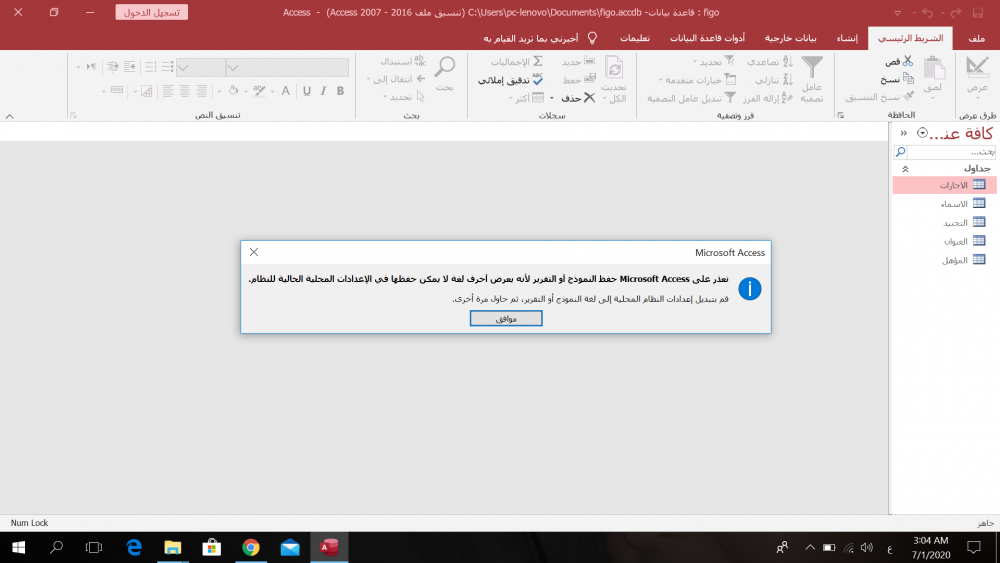Switch to بيانات خارجية (External Data) tab
Viewport: 1000px width, 563px height.
(x=790, y=38)
